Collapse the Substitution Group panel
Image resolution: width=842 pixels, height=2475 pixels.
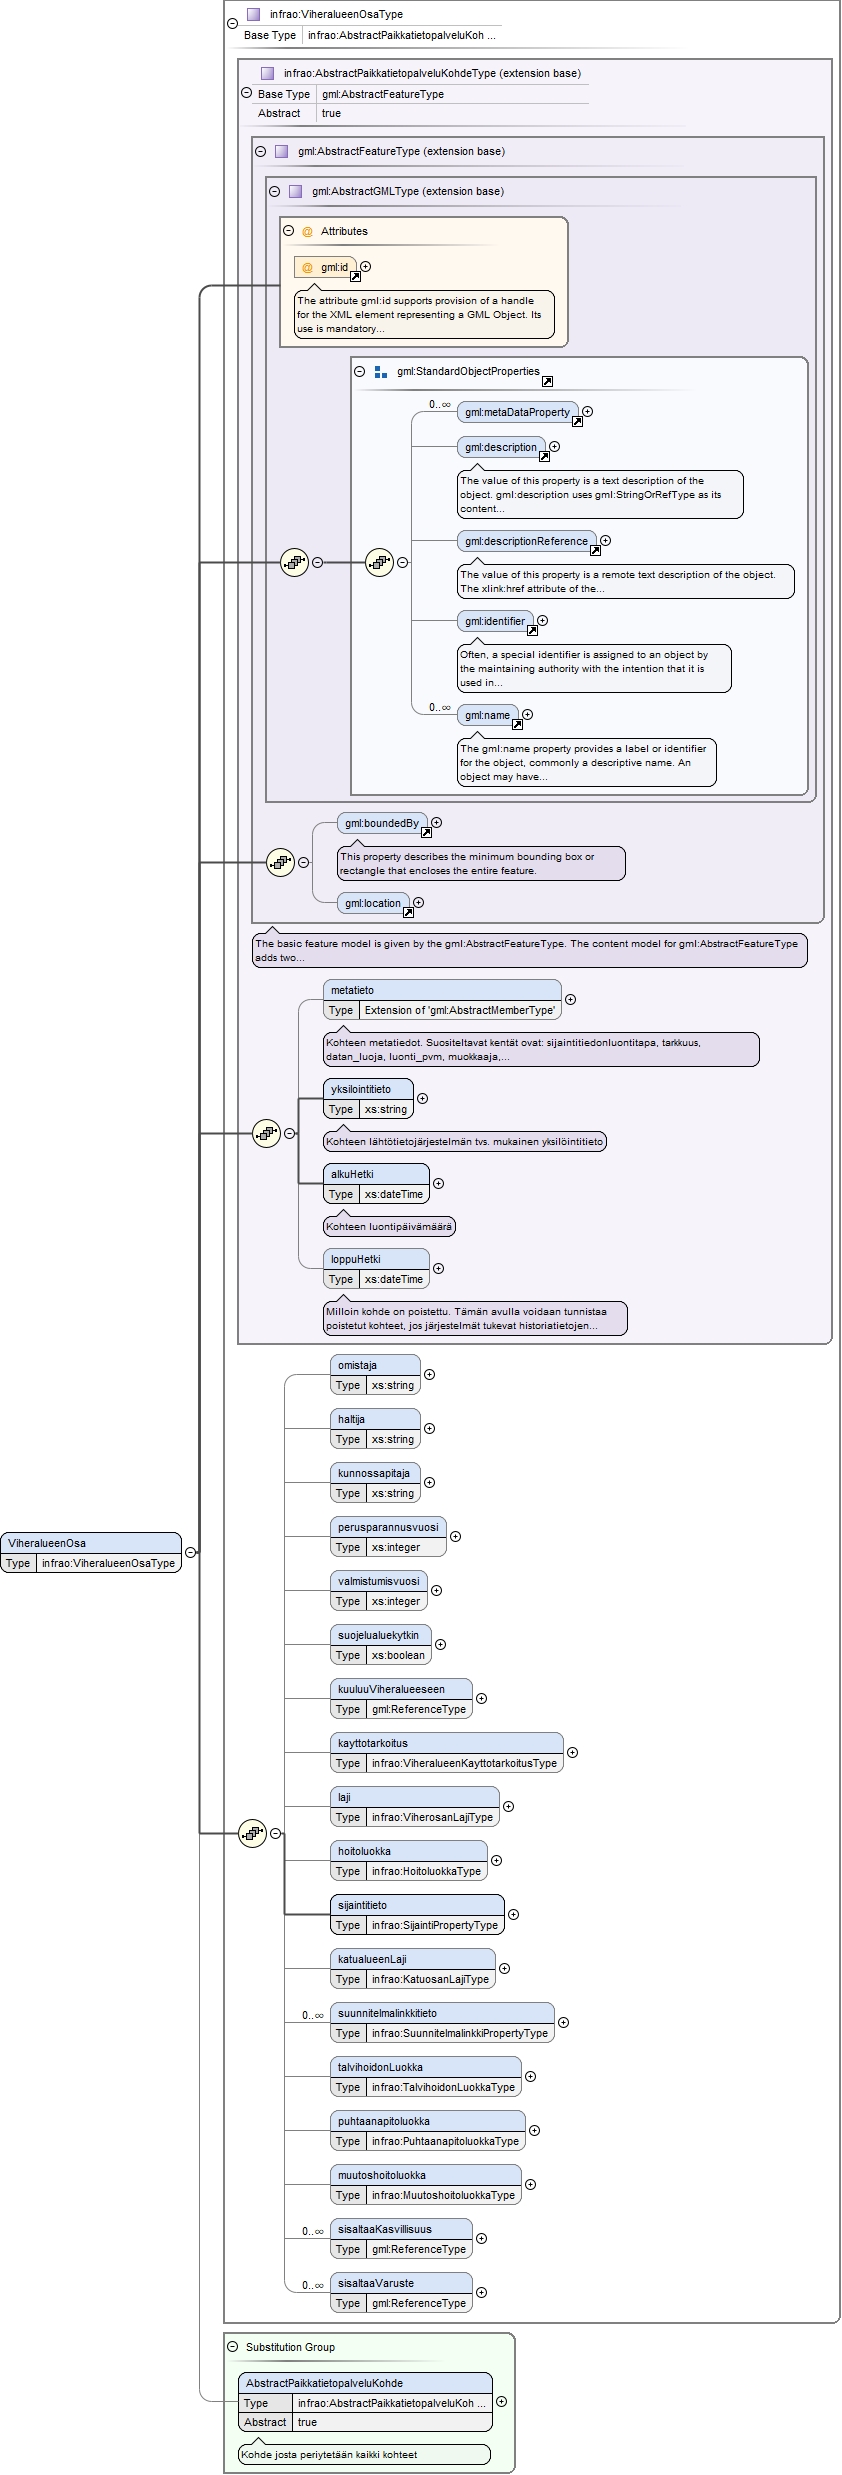232,2346
